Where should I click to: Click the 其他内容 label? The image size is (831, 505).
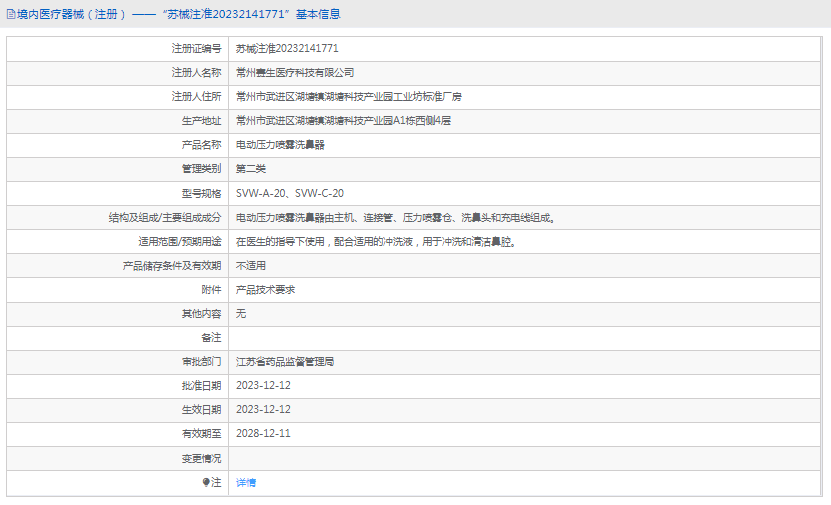(201, 314)
